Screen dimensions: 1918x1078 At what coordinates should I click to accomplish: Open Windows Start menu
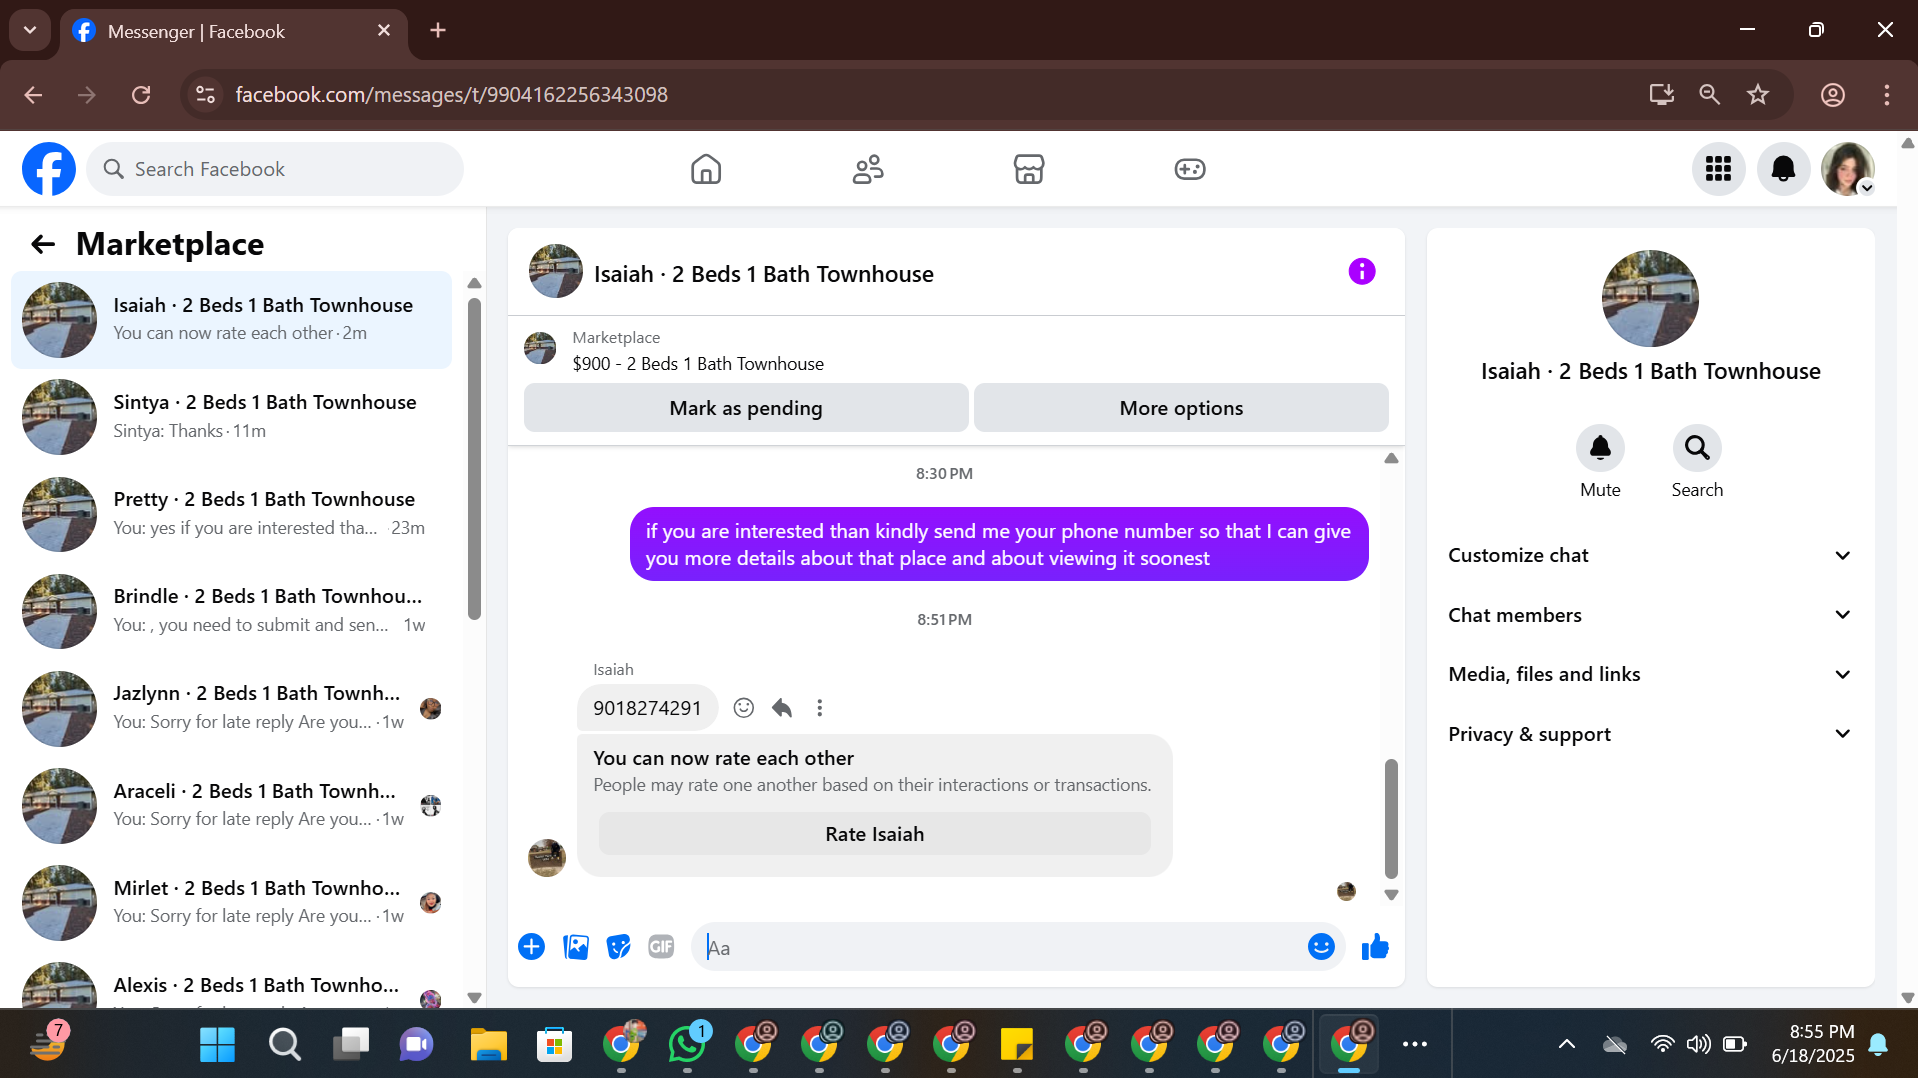click(217, 1044)
